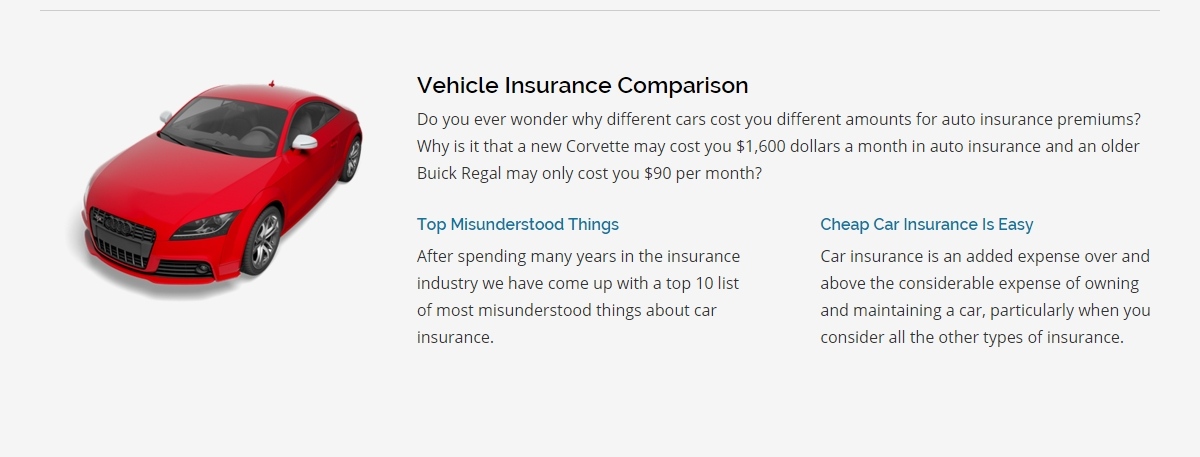Click the red car's front wheel

coord(264,241)
